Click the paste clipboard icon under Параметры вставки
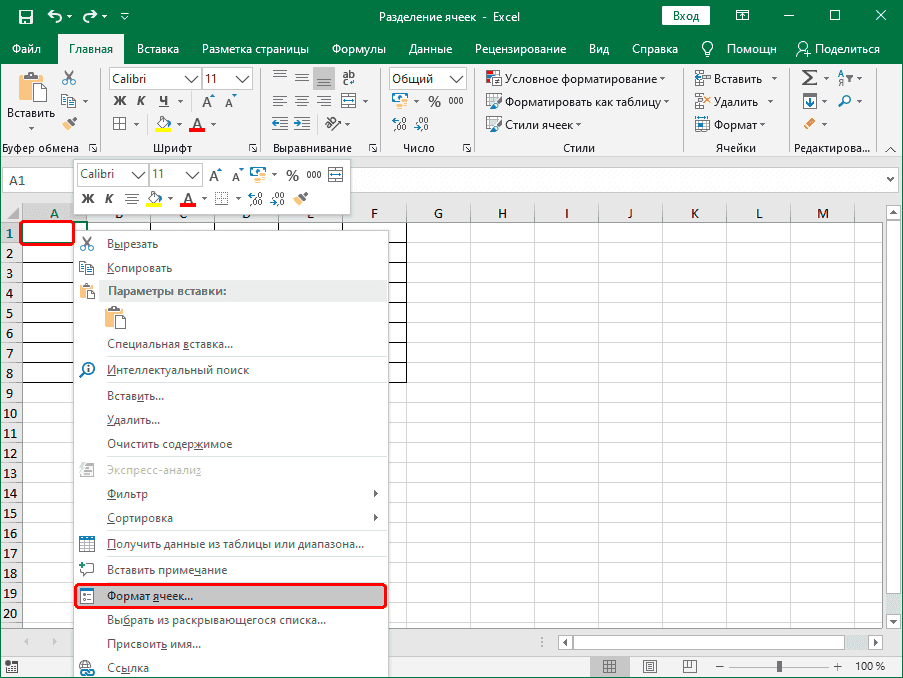Image resolution: width=903 pixels, height=678 pixels. coord(116,318)
